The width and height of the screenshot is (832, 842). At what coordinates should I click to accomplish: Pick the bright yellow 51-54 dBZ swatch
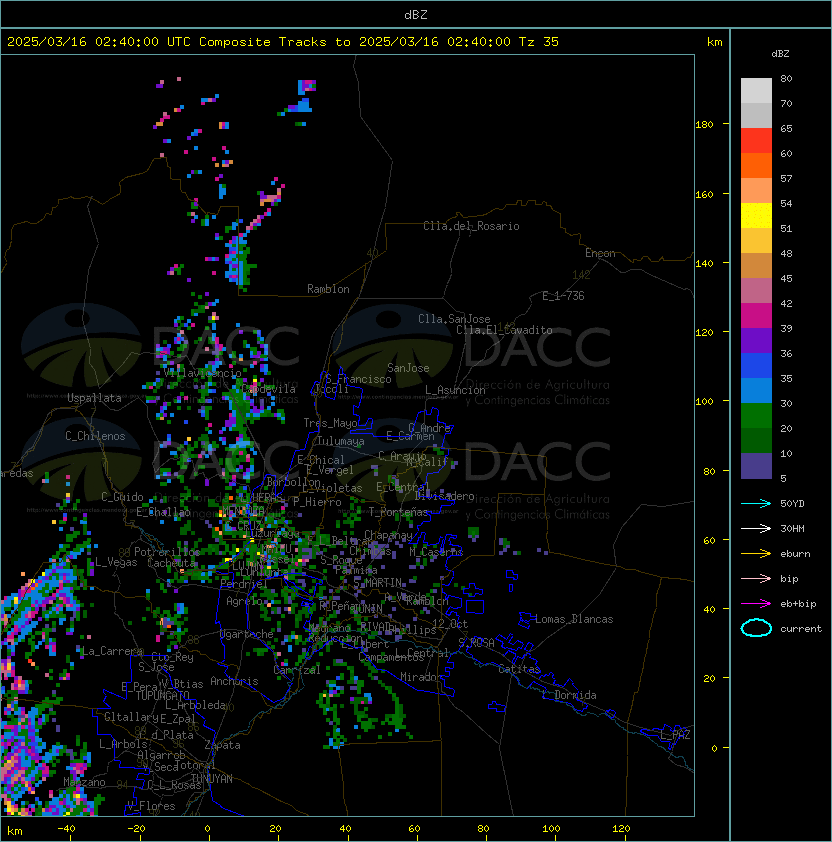coord(756,215)
